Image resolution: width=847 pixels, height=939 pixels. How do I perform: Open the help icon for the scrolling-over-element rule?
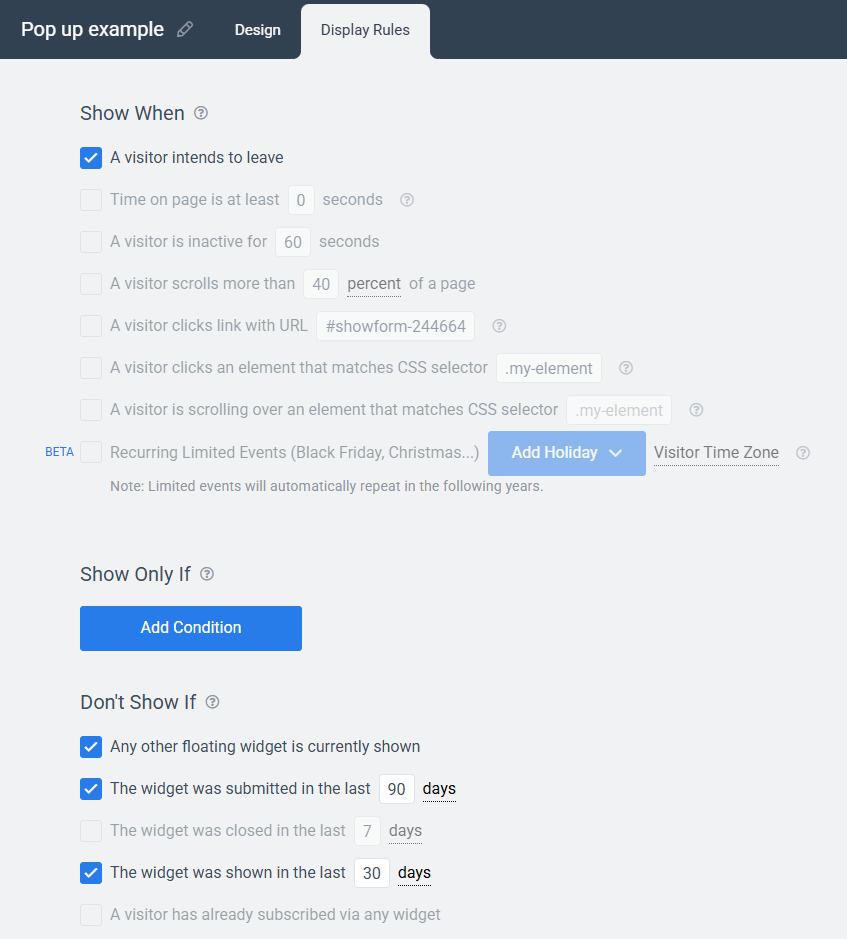point(697,410)
